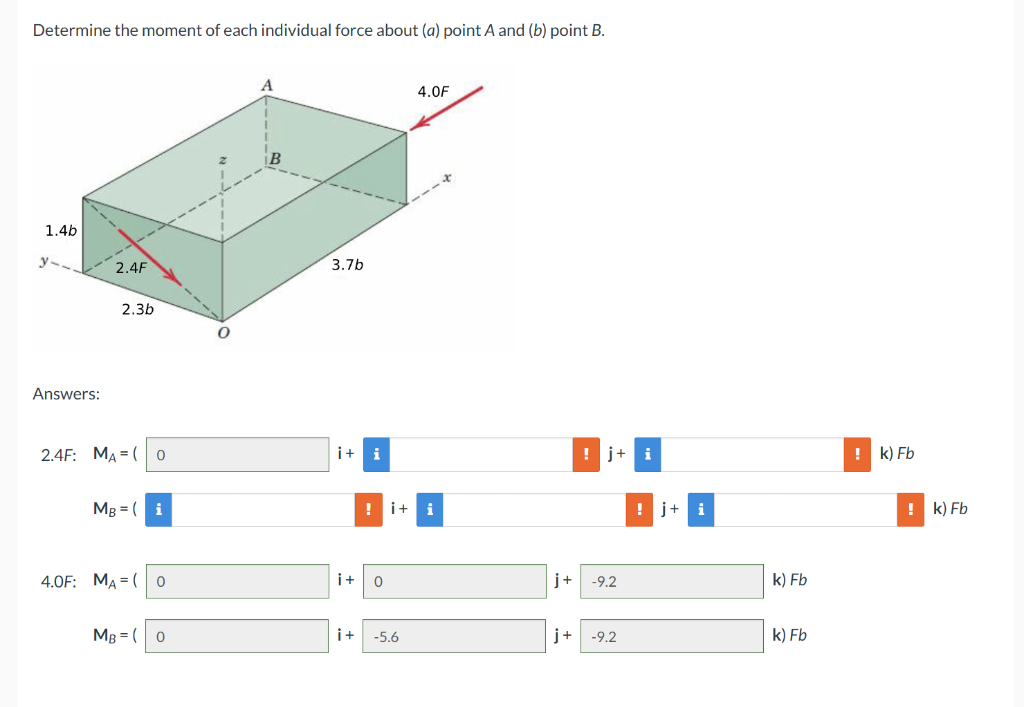Click the orange warning icon on 2.4F MB k field

910,510
